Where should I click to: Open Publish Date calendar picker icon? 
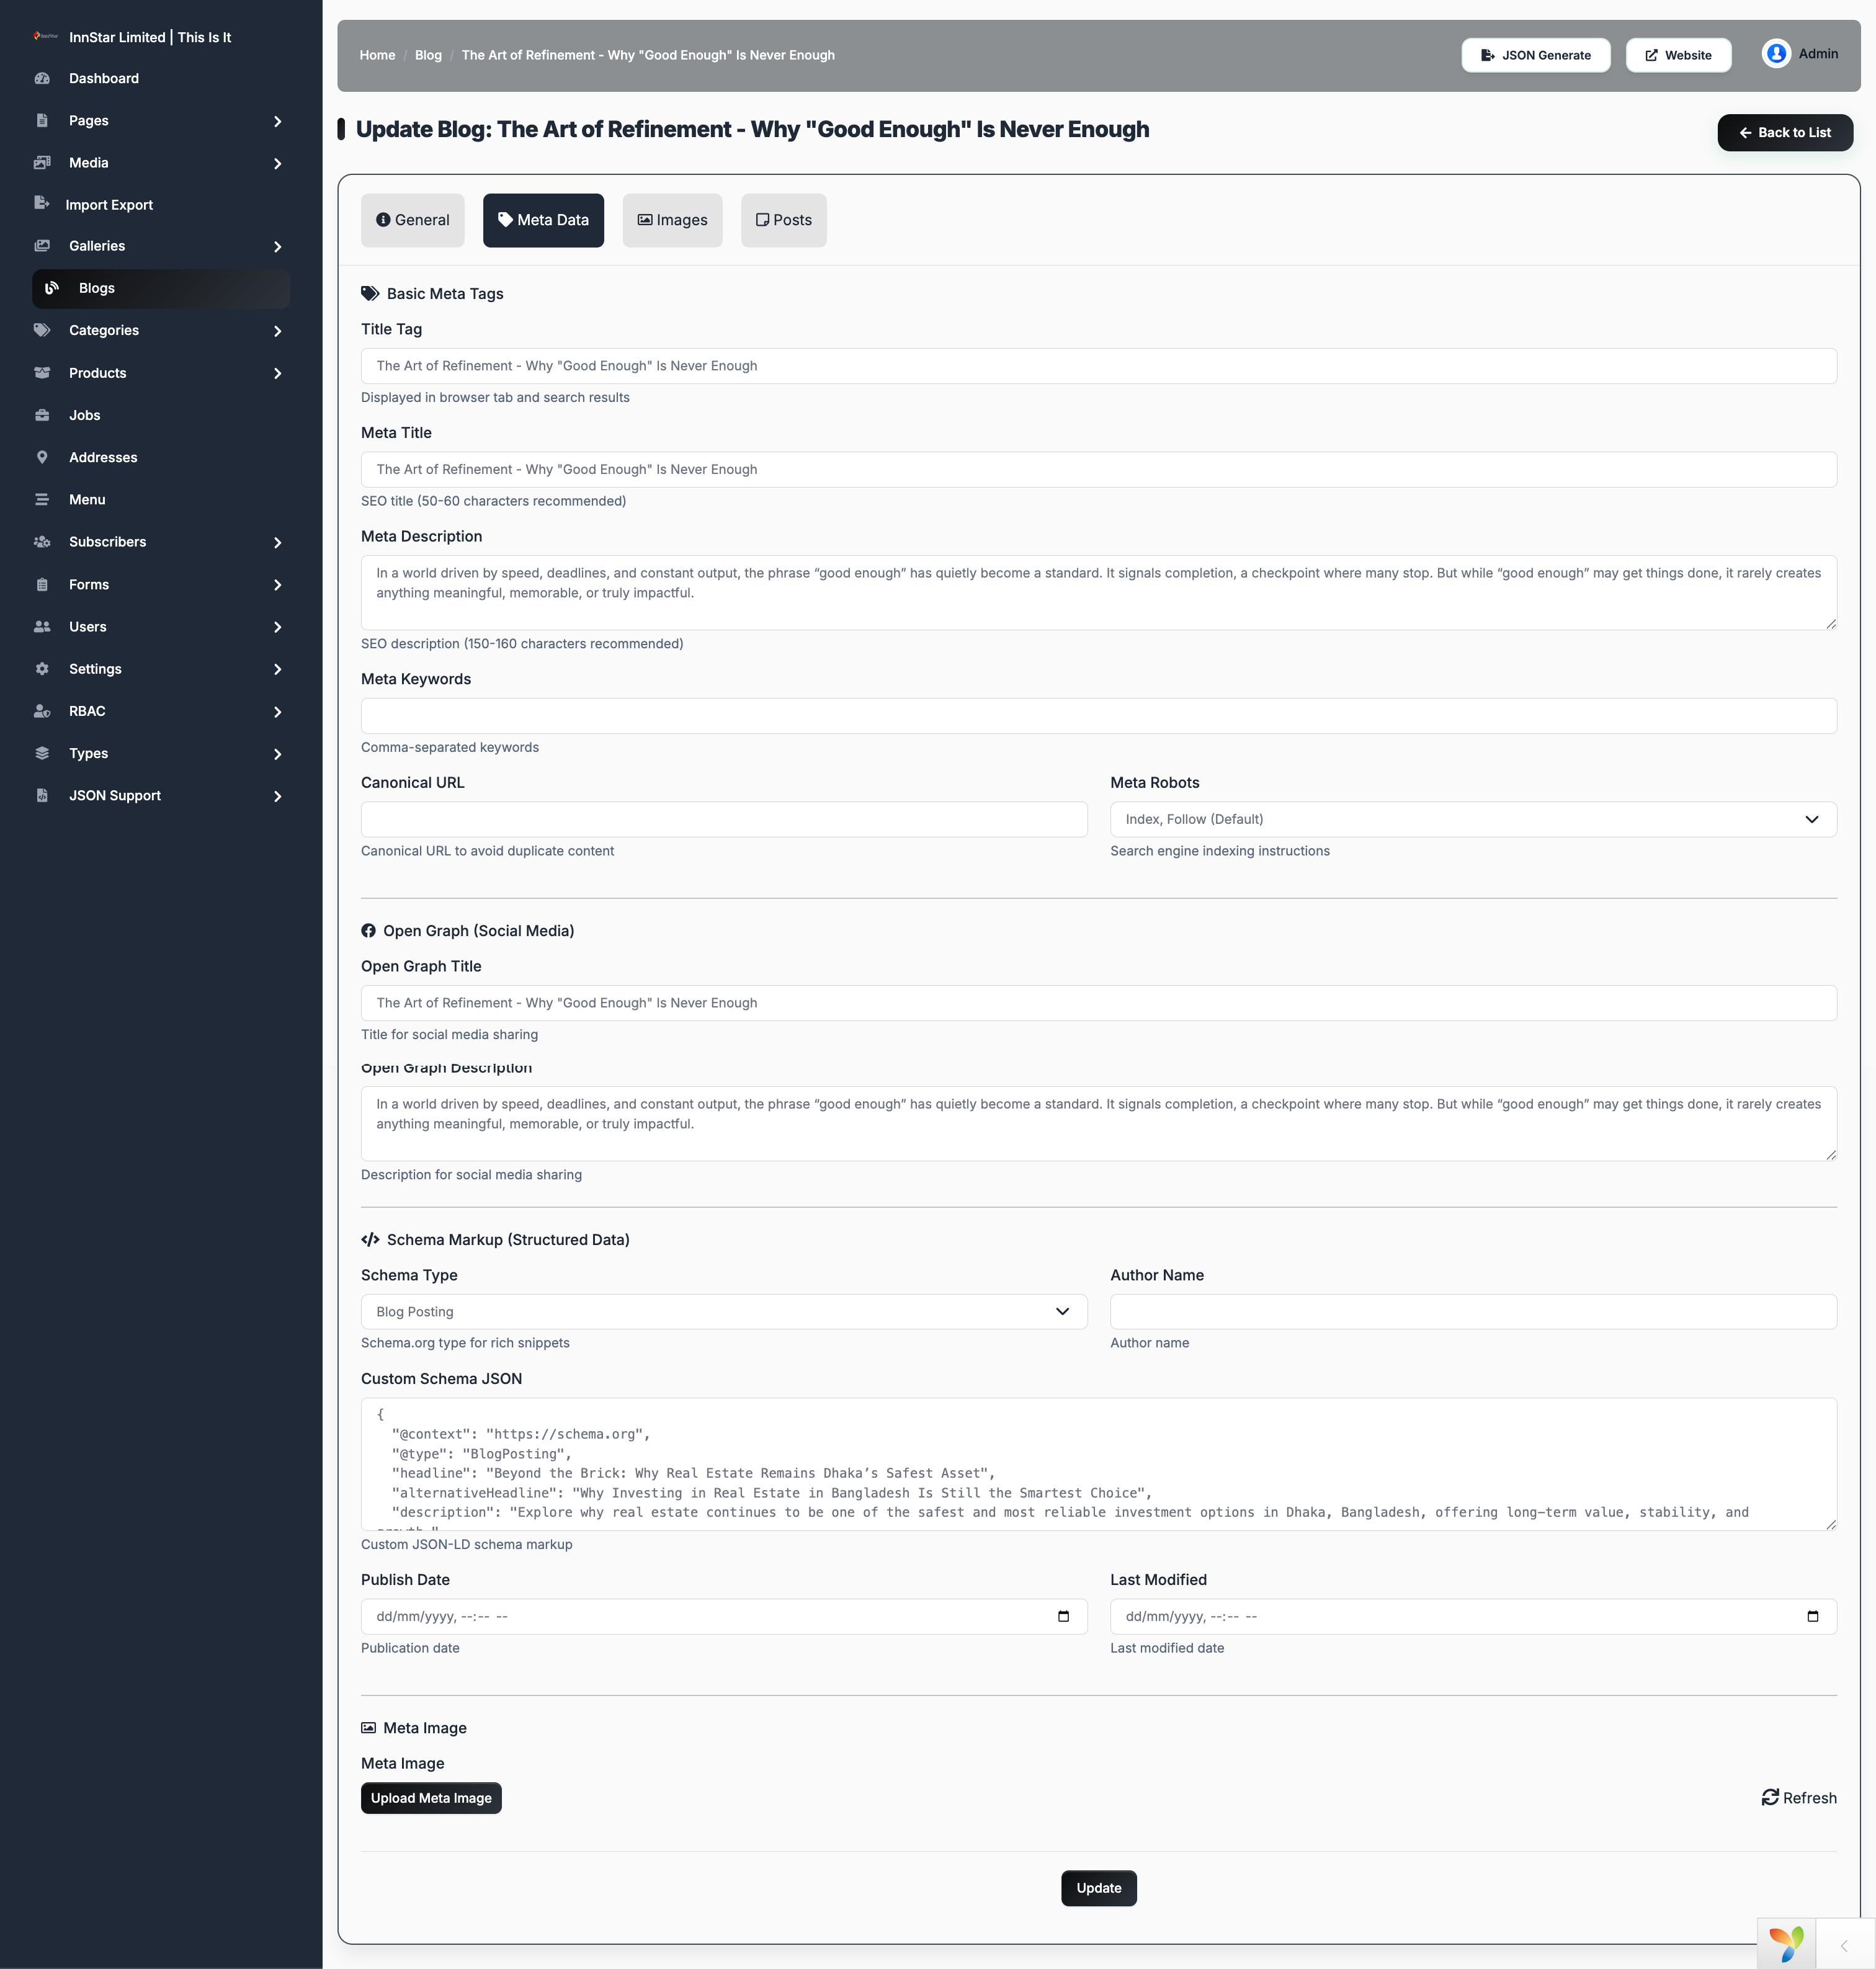[1063, 1617]
